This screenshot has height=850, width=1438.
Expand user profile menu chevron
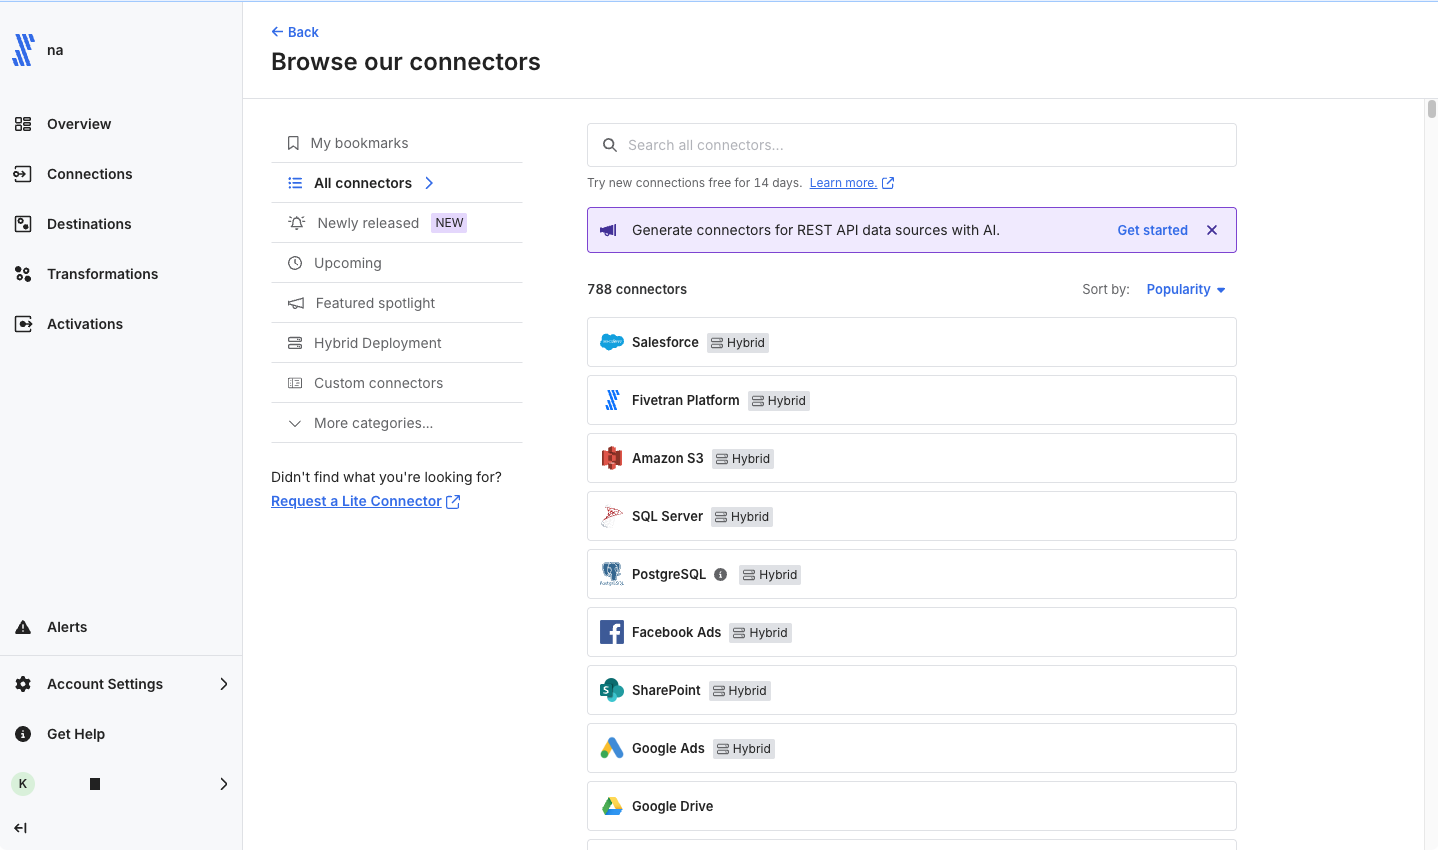pyautogui.click(x=224, y=784)
